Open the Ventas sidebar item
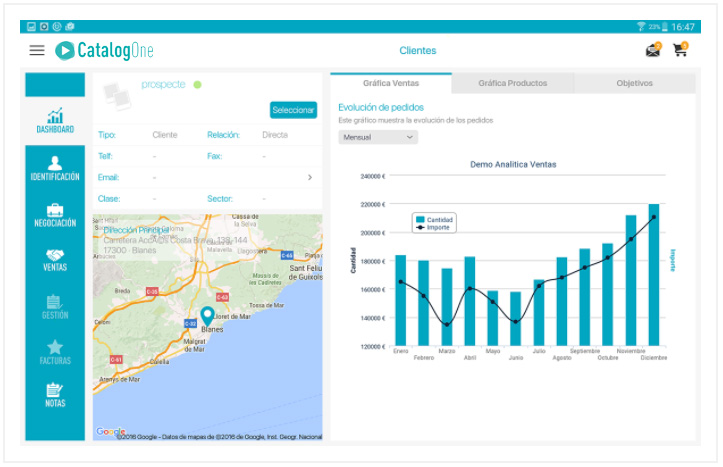The height and width of the screenshot is (467, 723). click(x=55, y=260)
